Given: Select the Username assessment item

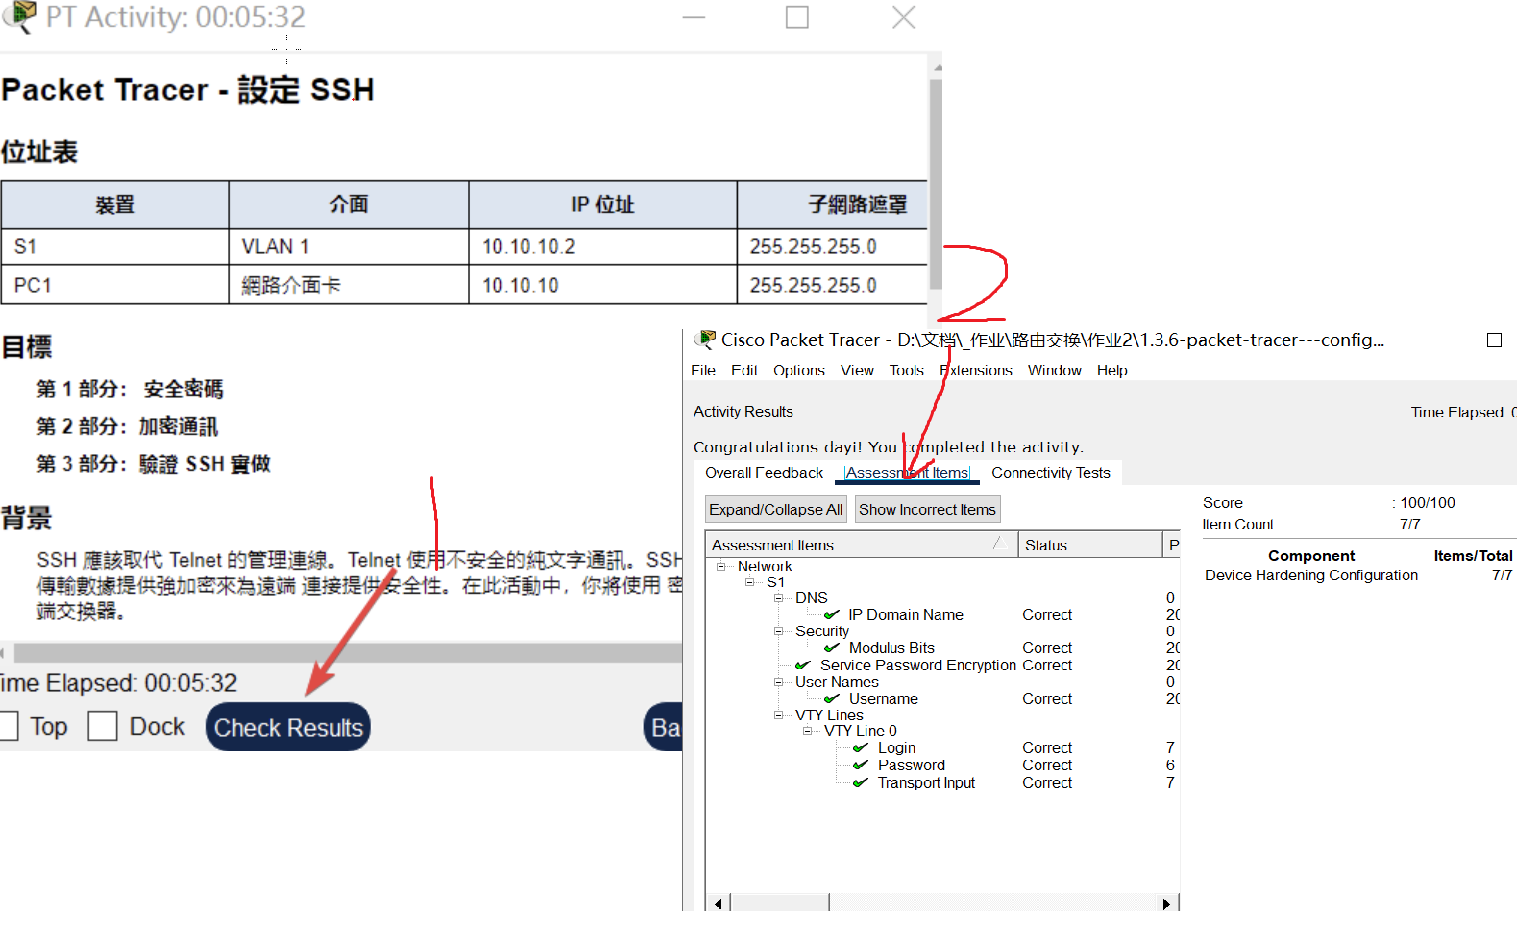Looking at the screenshot, I should pyautogui.click(x=883, y=699).
